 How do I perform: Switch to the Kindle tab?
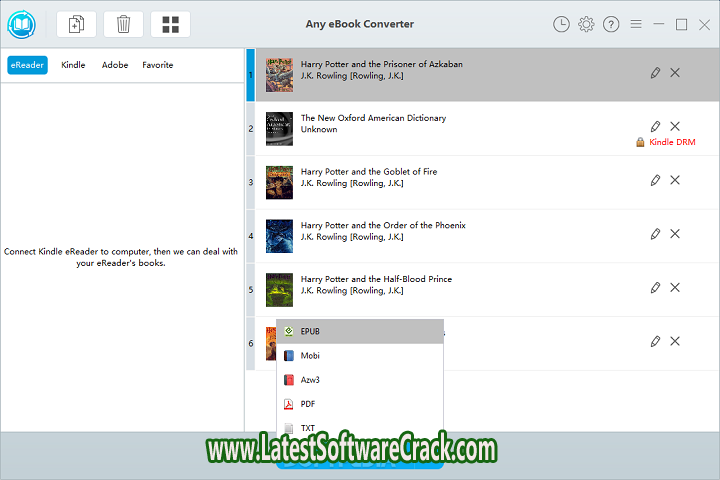pos(73,65)
